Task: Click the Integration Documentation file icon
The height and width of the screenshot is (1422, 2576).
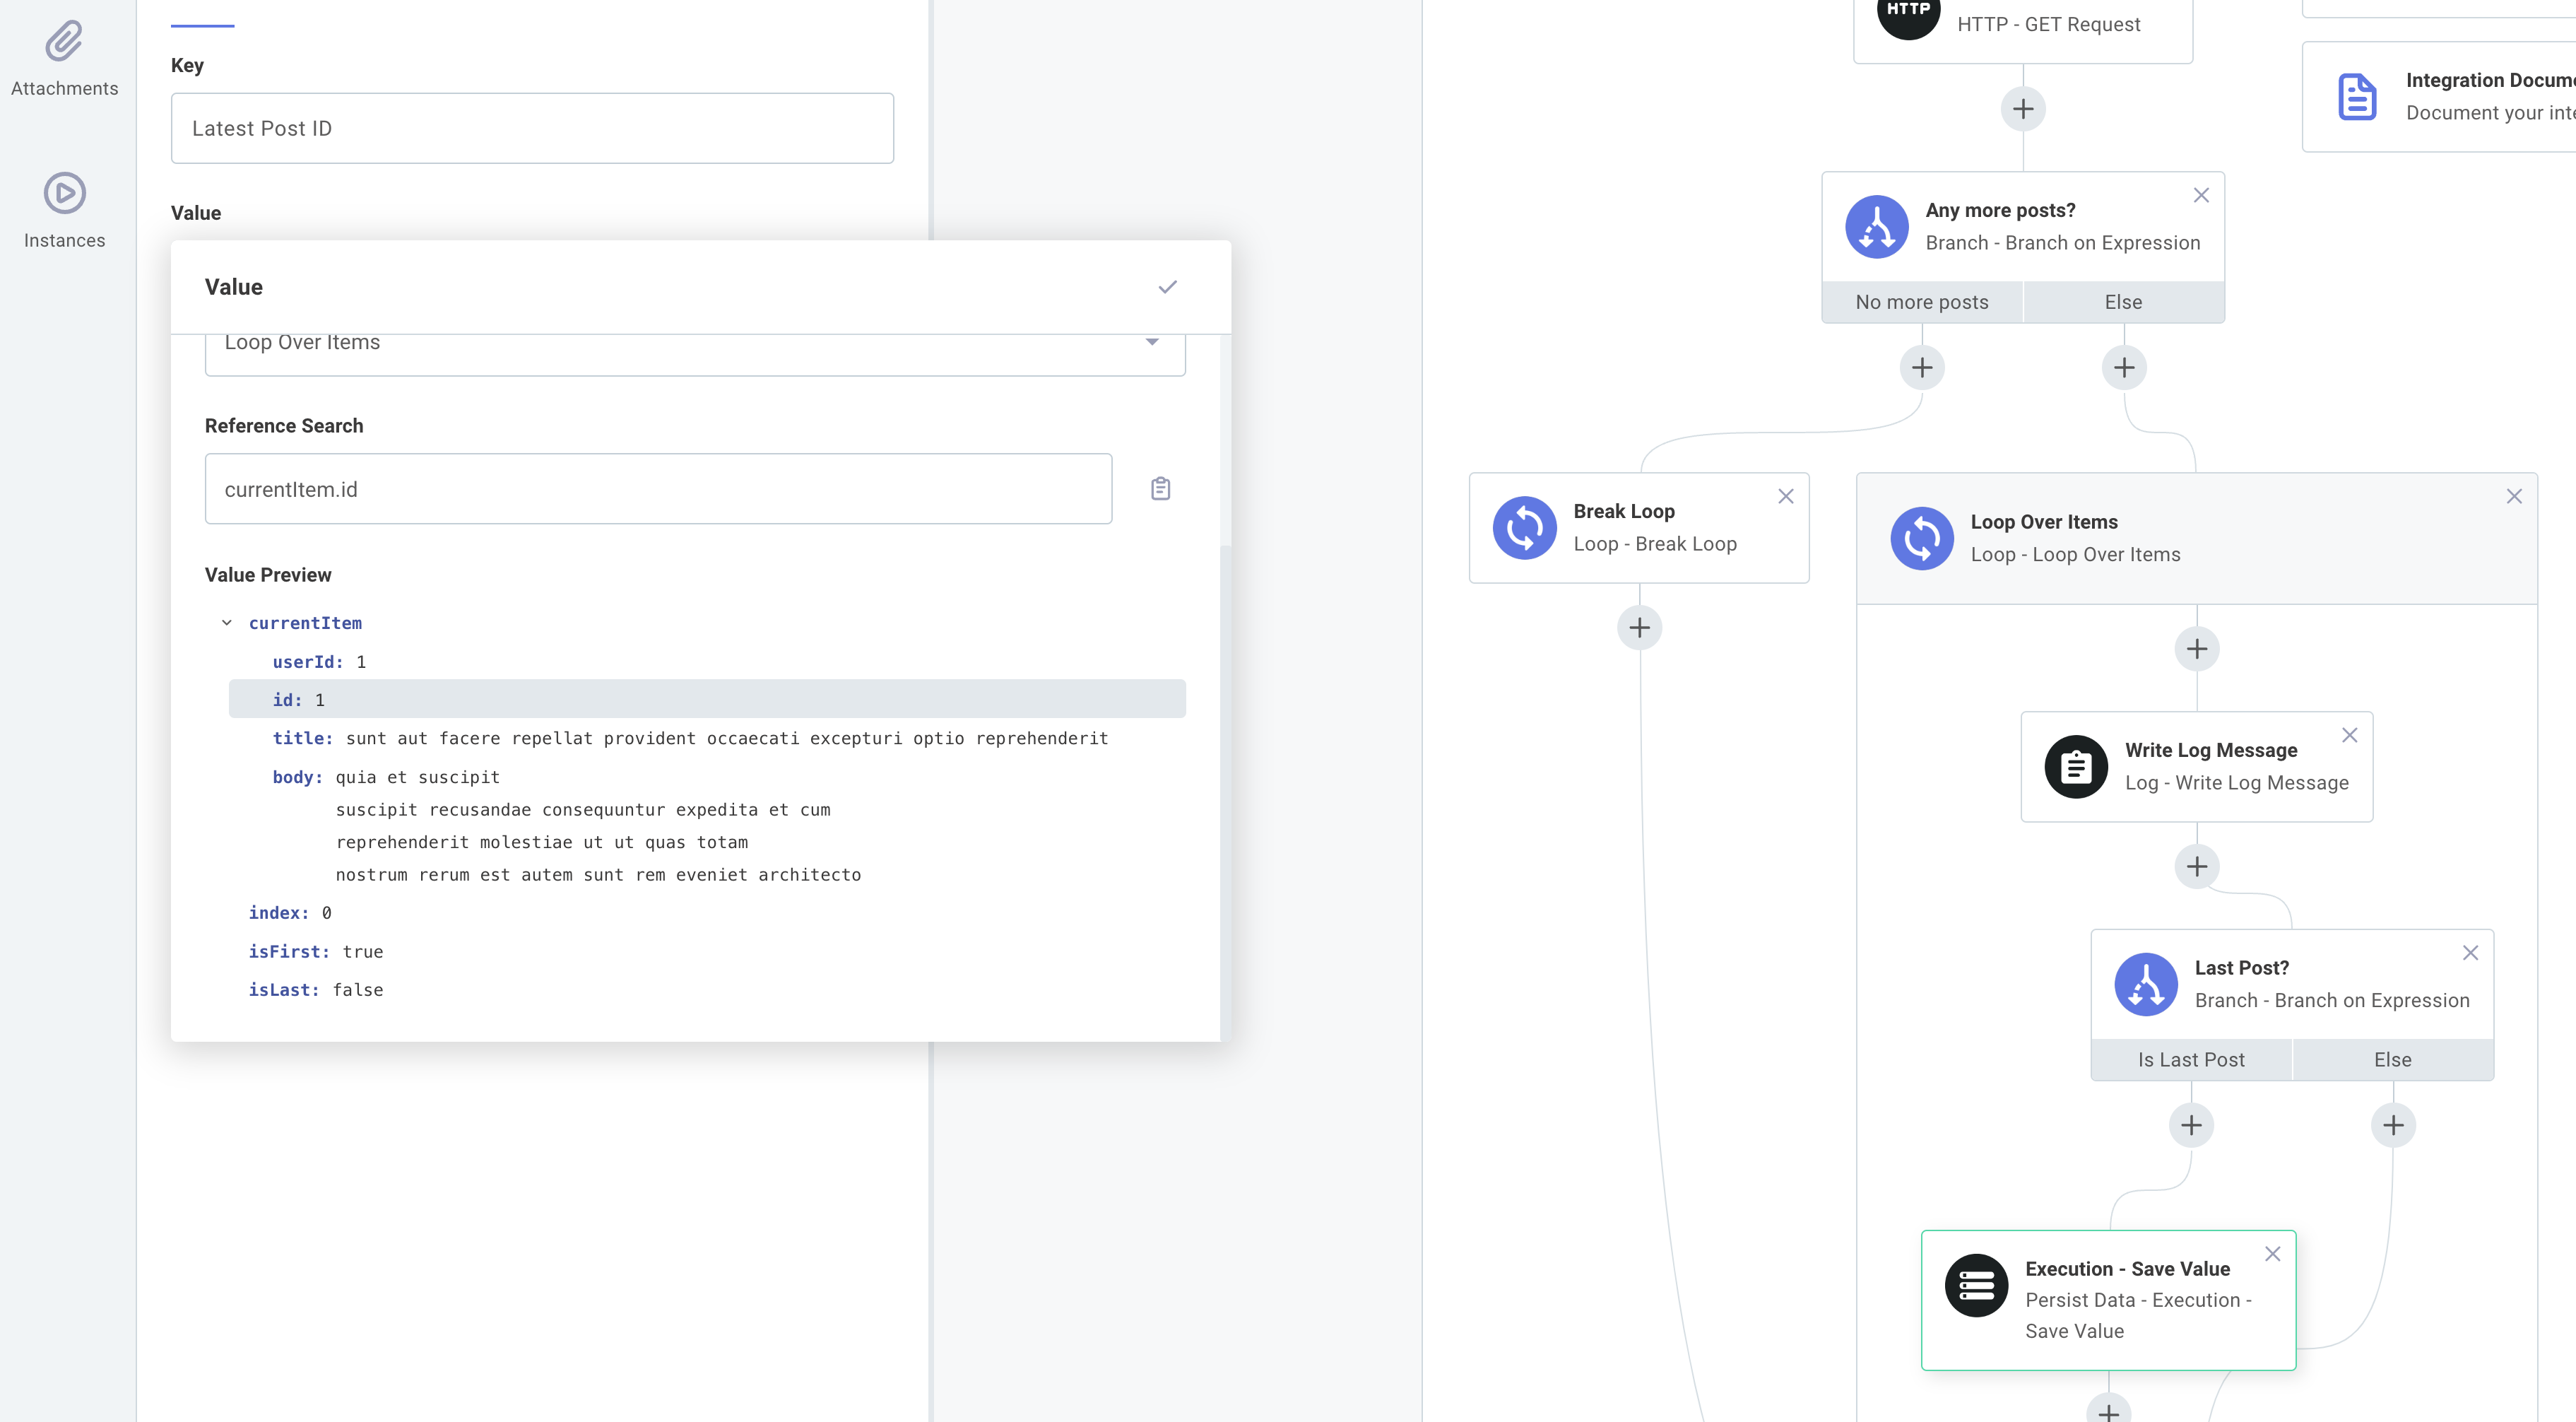Action: point(2357,95)
